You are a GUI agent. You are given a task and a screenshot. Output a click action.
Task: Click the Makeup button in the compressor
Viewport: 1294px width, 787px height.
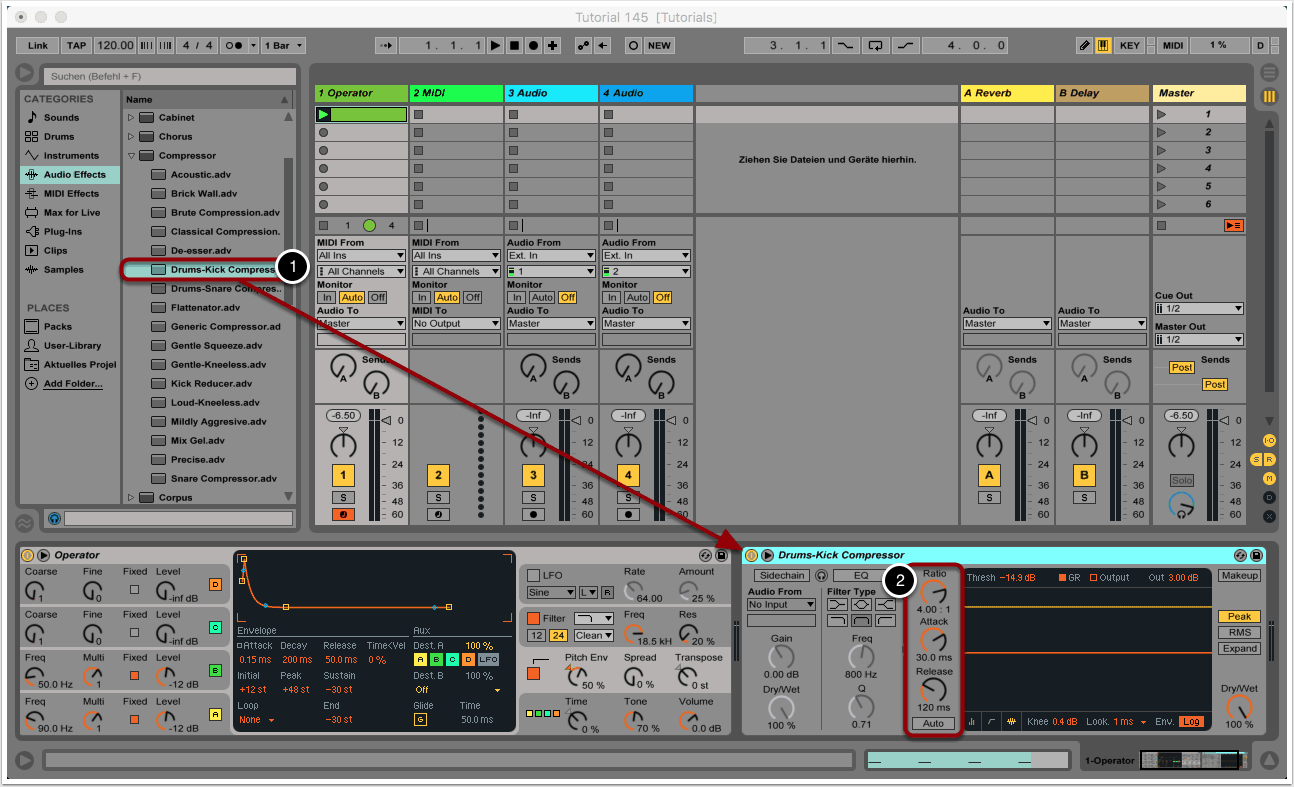coord(1239,576)
